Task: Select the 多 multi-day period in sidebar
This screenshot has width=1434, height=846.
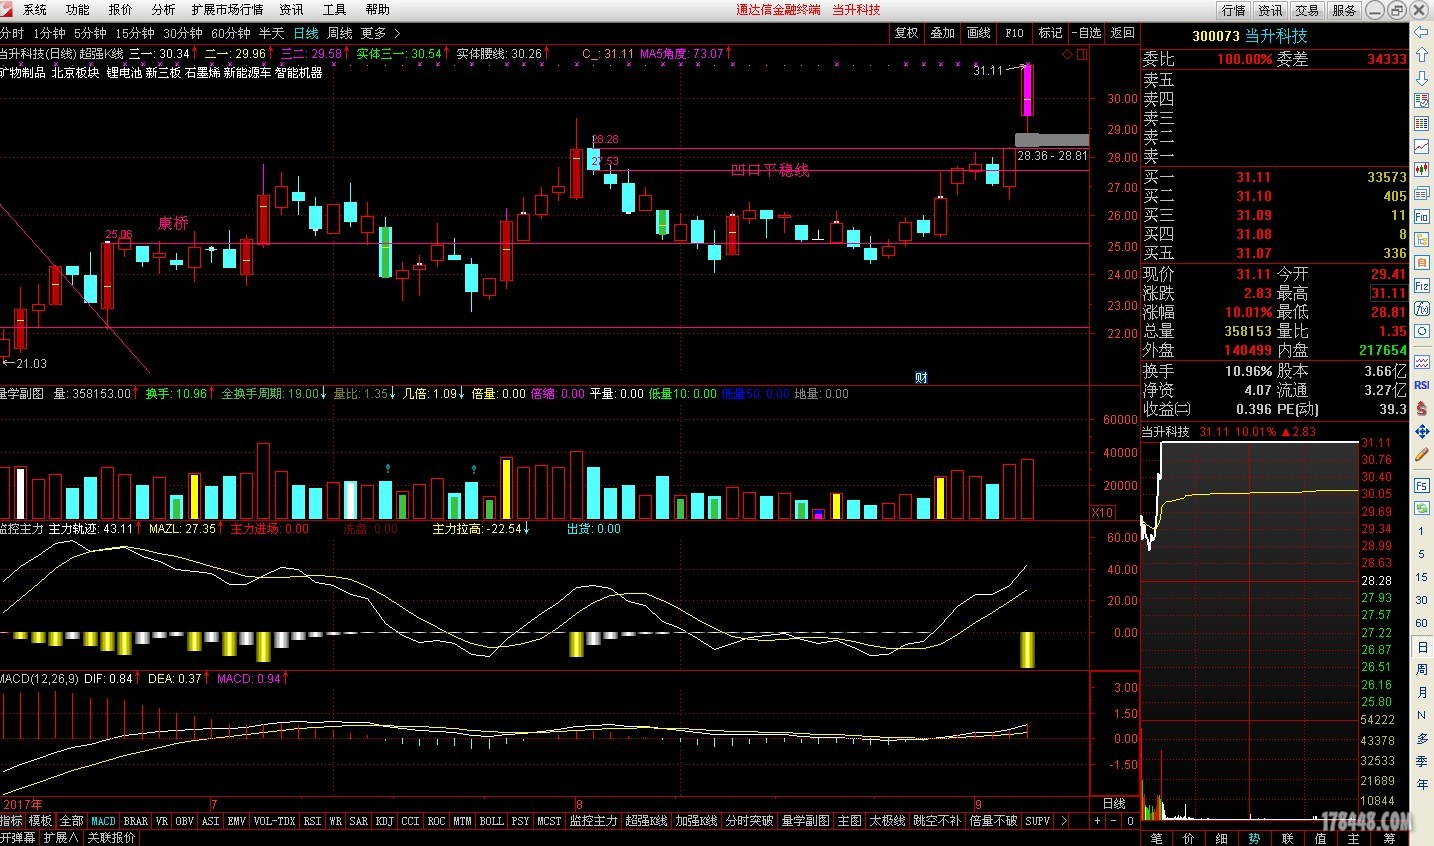Action: [x=1421, y=739]
